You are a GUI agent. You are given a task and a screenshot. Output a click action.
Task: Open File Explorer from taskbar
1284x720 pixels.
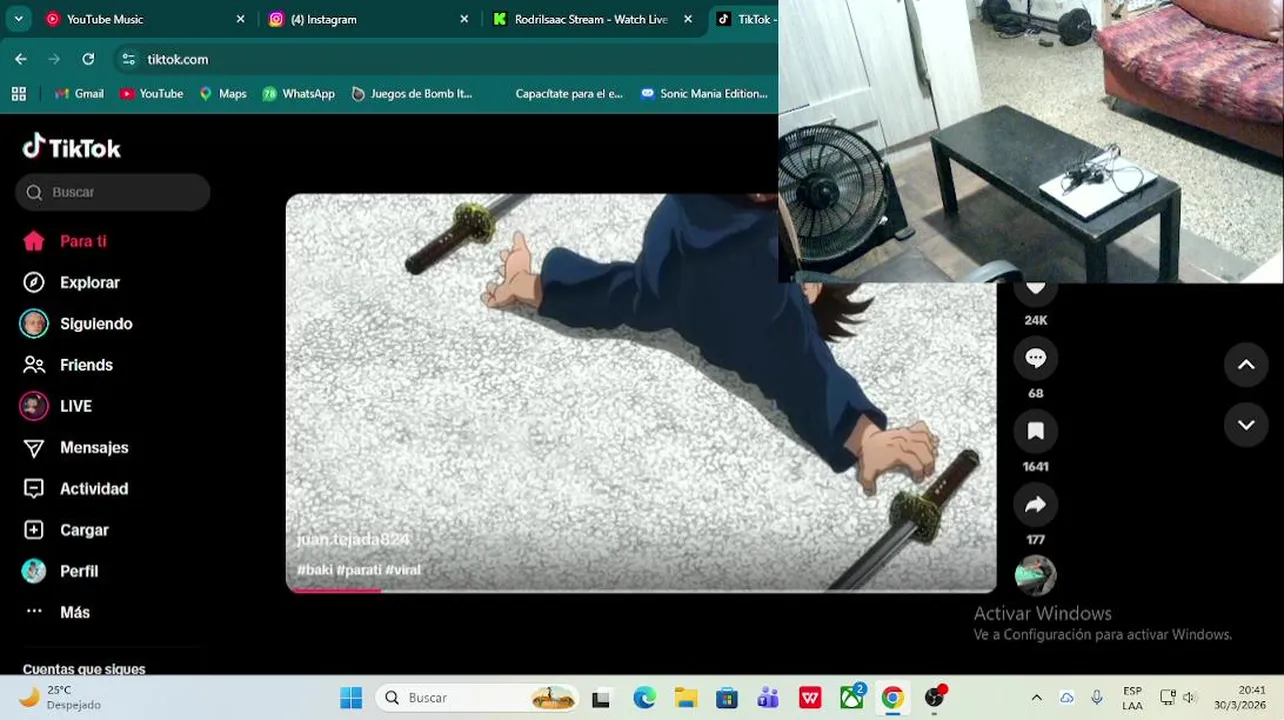tap(685, 698)
